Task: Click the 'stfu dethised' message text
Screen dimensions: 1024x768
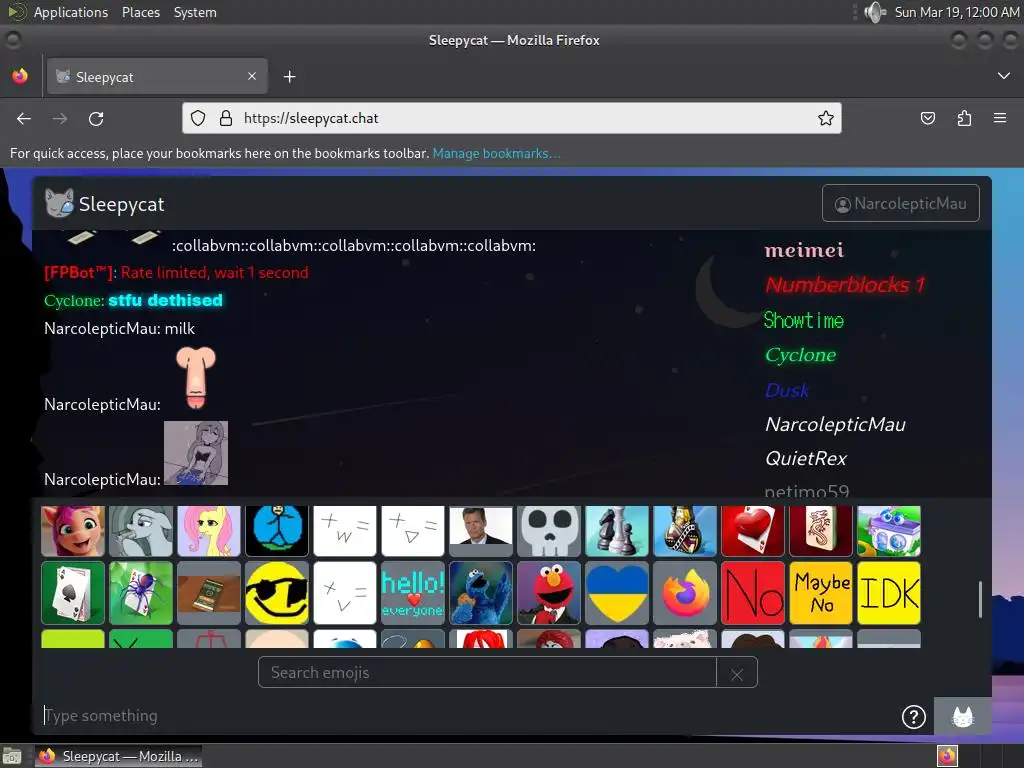Action: 165,300
